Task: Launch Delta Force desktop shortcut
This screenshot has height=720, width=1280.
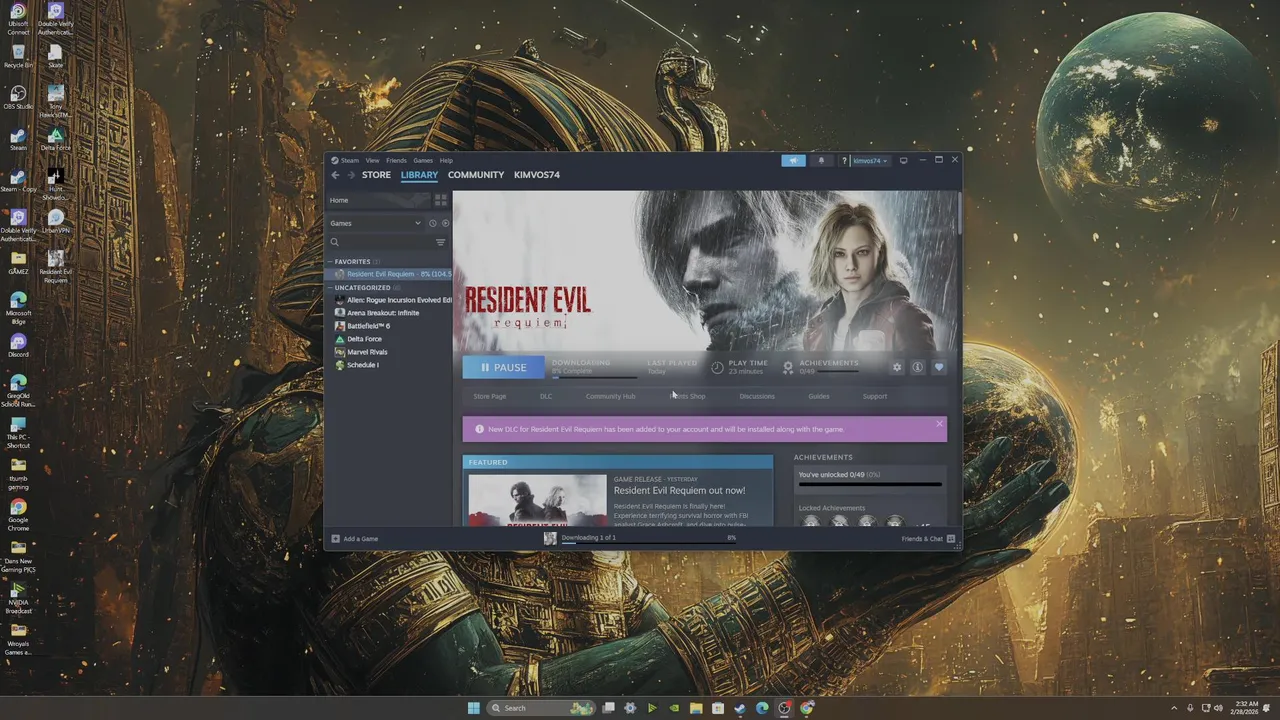Action: point(56,139)
